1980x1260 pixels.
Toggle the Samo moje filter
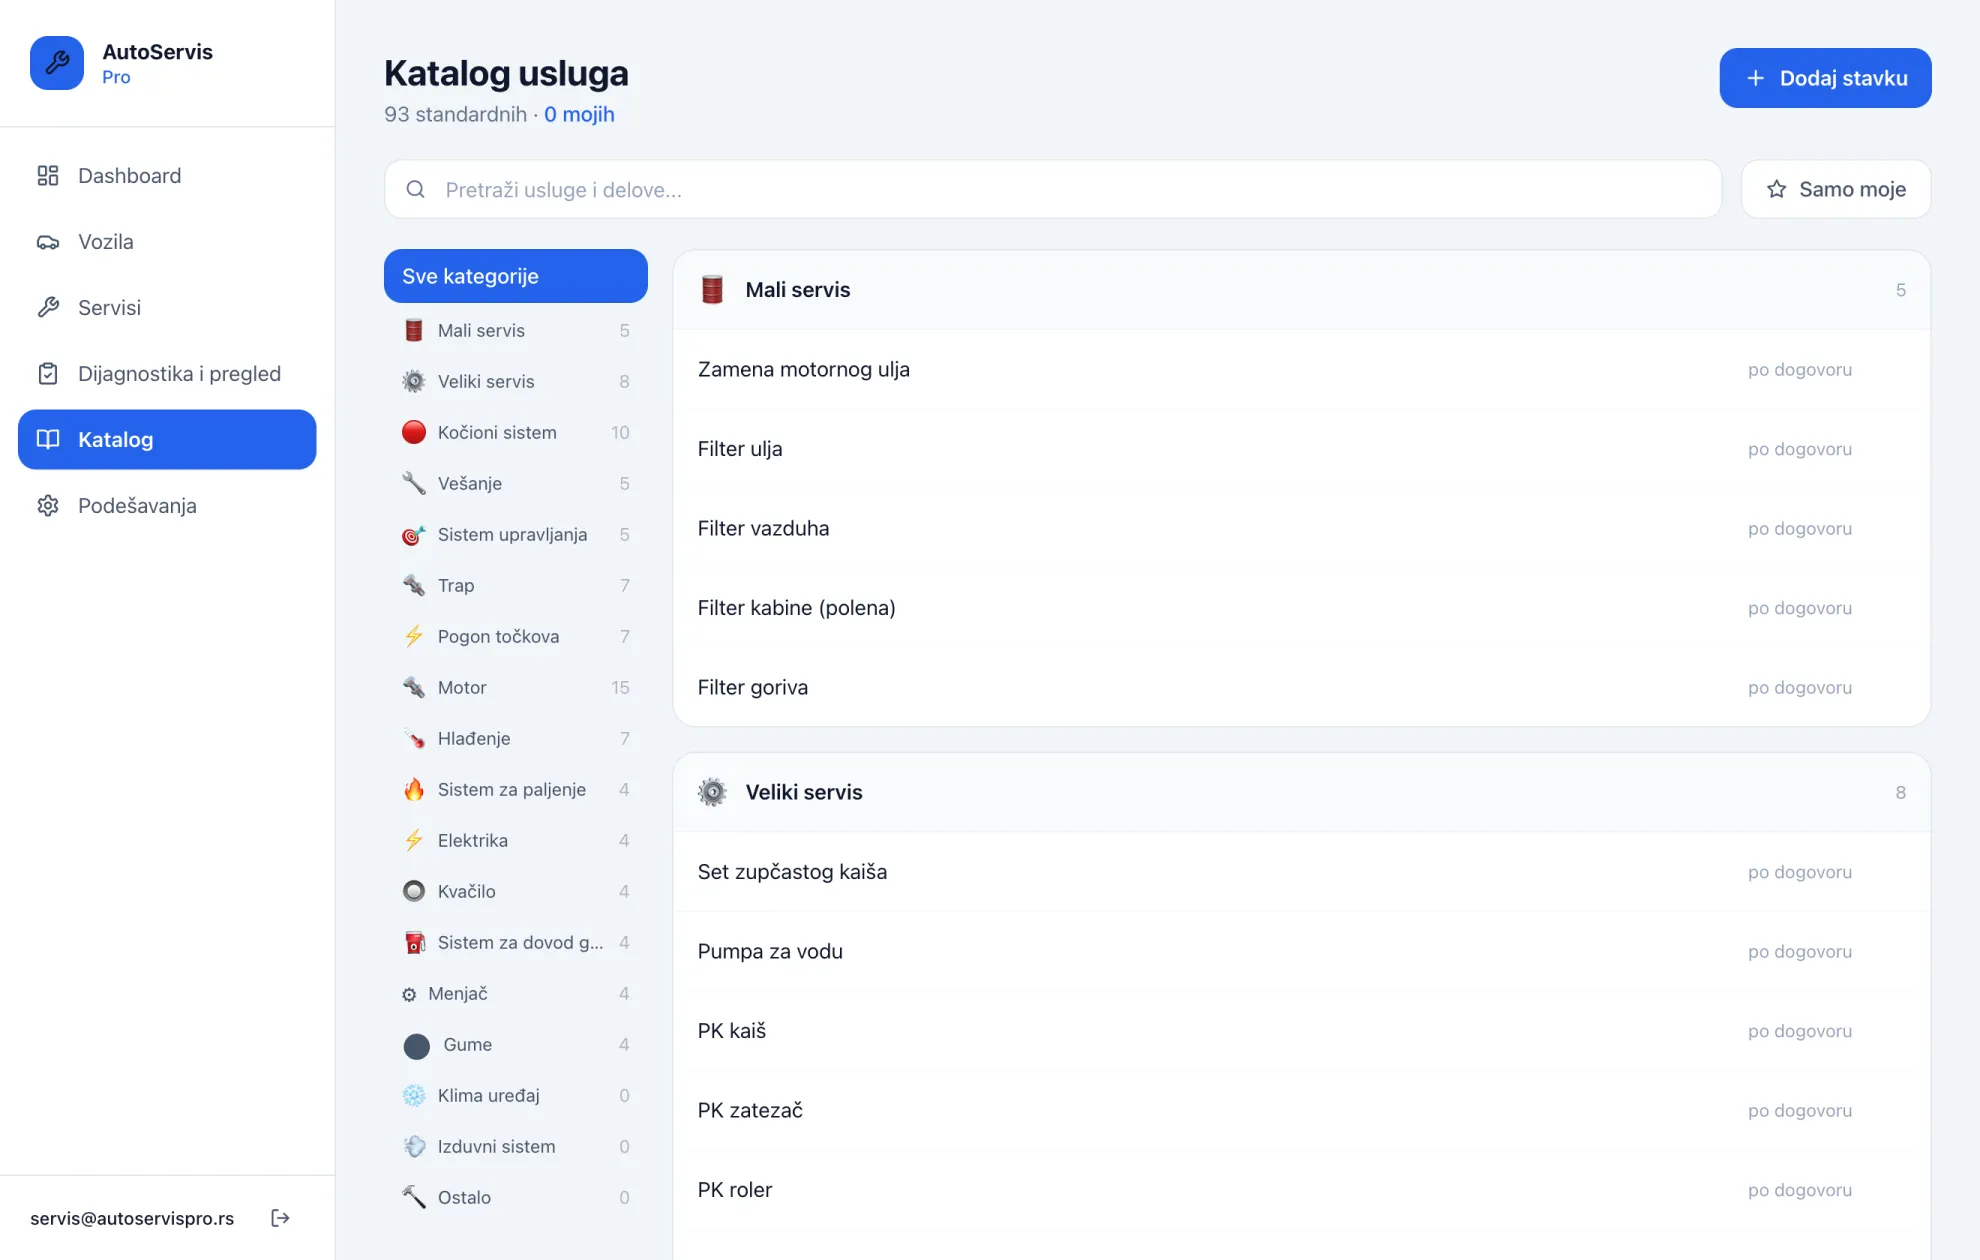[x=1835, y=190]
